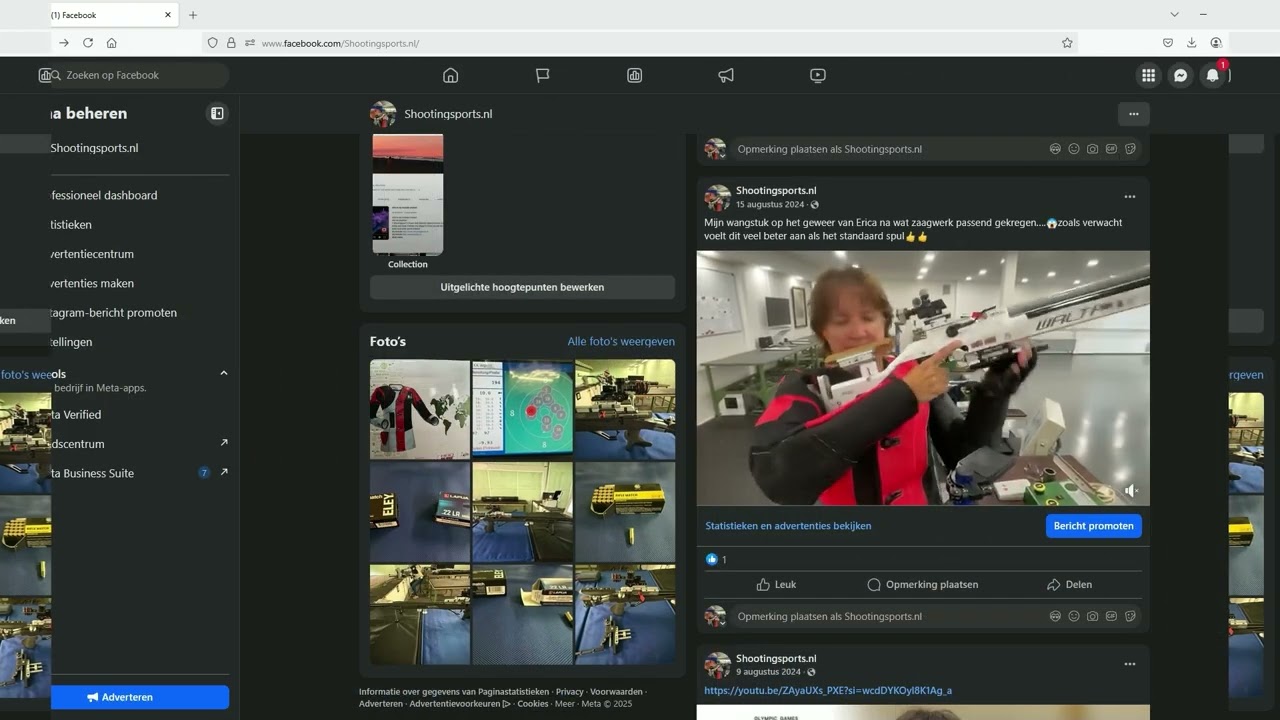The image size is (1280, 720).
Task: View the like reactions count on the post
Action: [716, 559]
